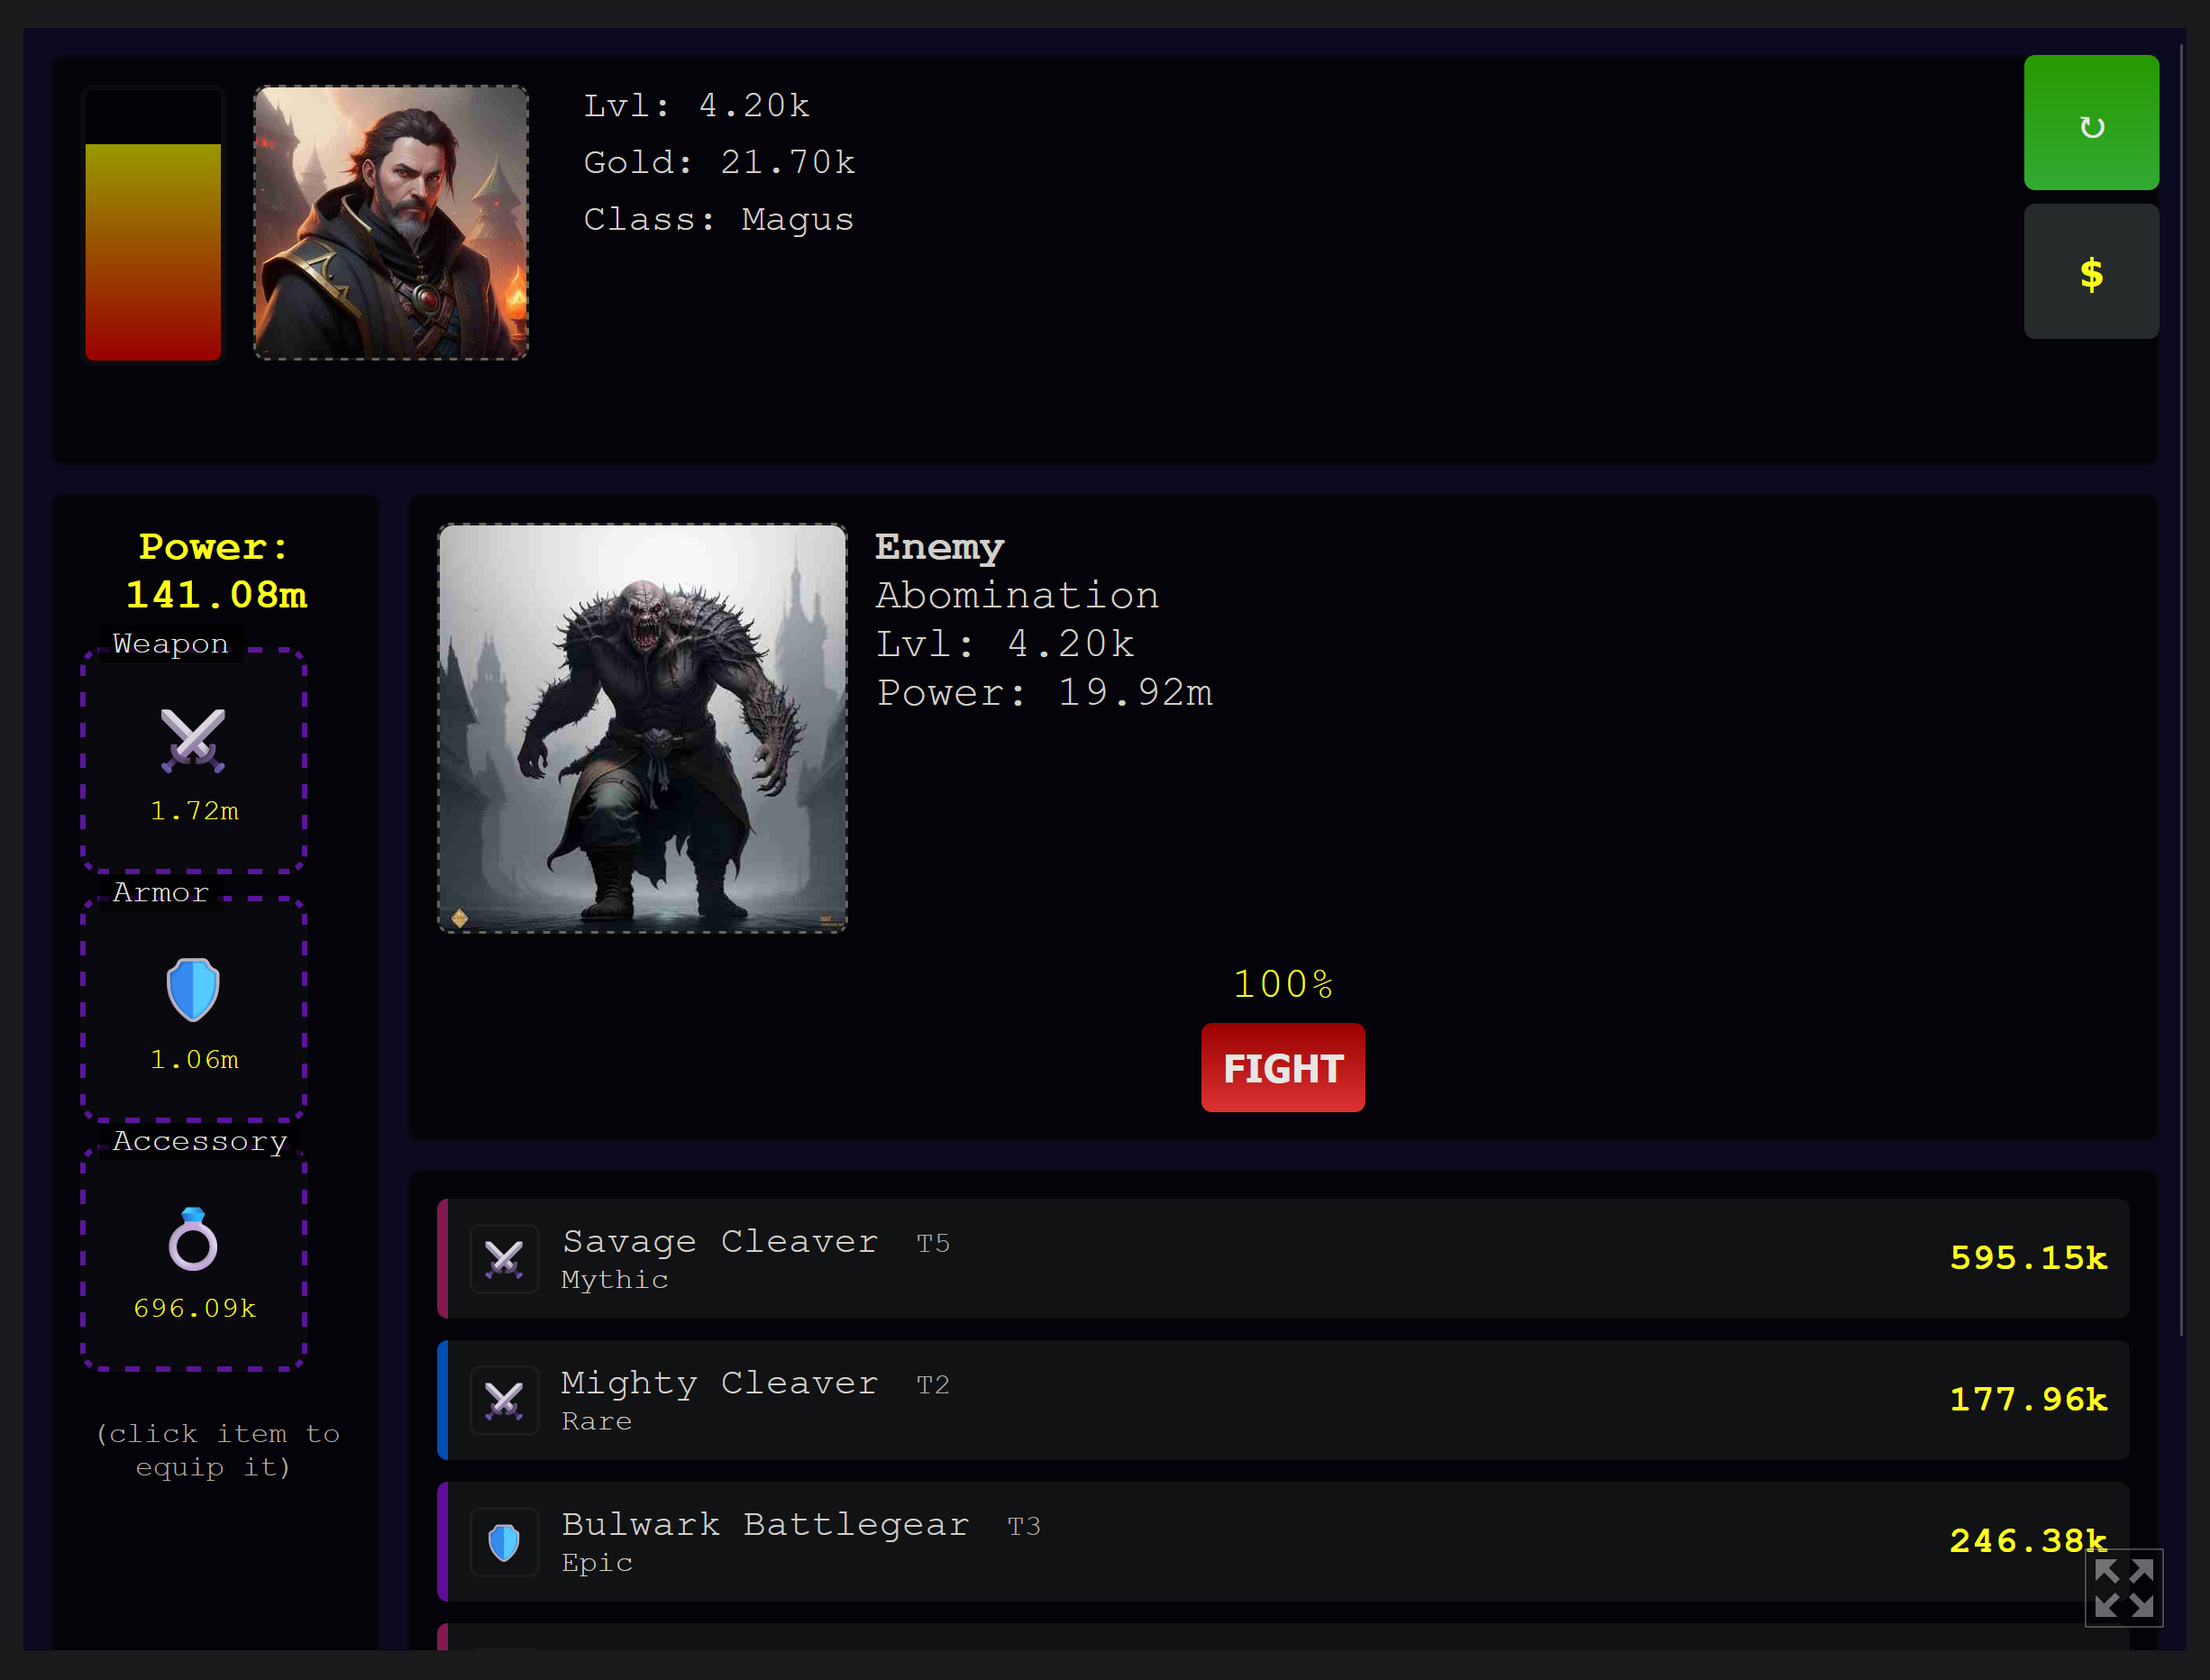The image size is (2210, 1680).
Task: Select the equipped Accessory ring icon
Action: pyautogui.click(x=193, y=1239)
